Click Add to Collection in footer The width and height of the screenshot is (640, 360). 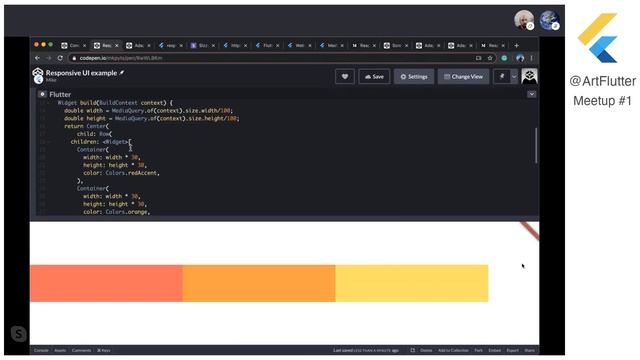453,350
